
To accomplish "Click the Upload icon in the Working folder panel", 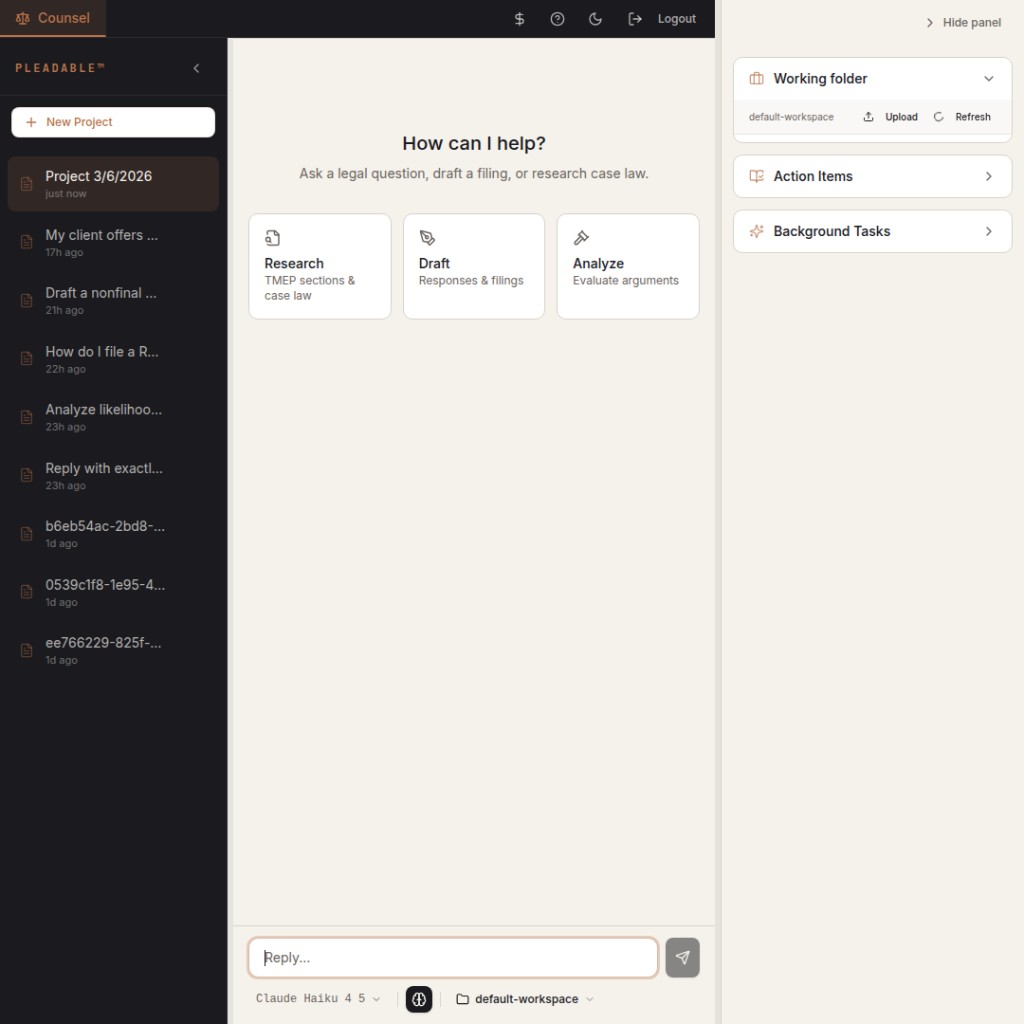I will (x=868, y=116).
